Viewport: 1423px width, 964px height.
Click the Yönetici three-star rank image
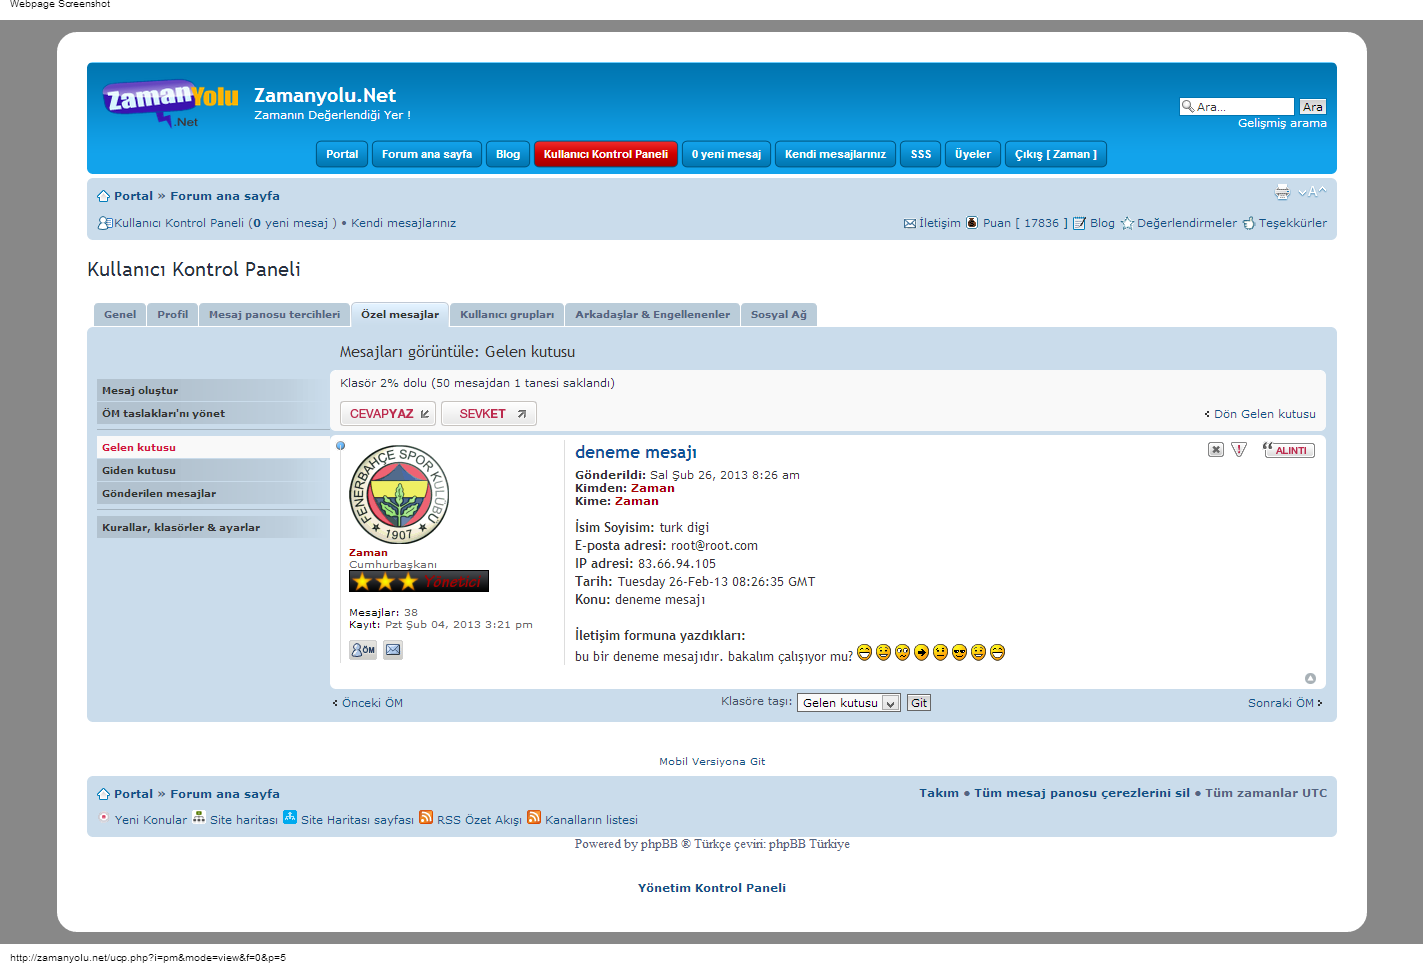(x=419, y=581)
